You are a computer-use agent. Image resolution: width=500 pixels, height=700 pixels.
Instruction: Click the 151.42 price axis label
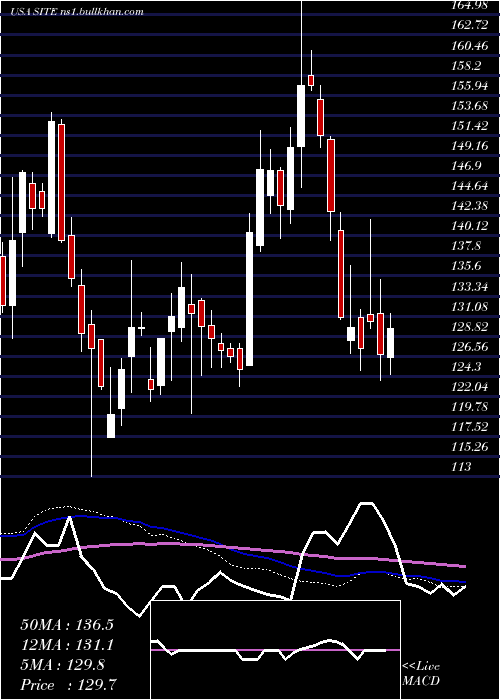coord(470,126)
